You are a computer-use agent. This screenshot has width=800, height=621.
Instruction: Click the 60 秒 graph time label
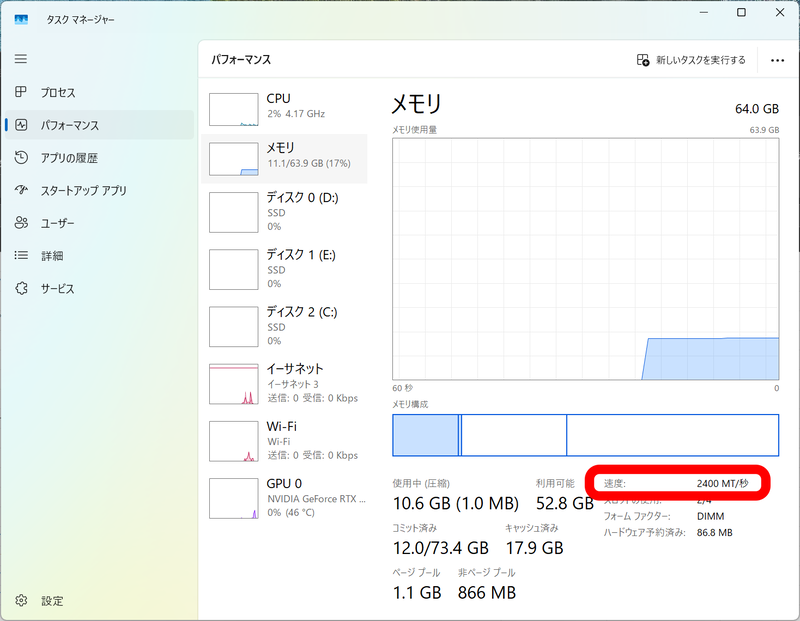[x=403, y=388]
